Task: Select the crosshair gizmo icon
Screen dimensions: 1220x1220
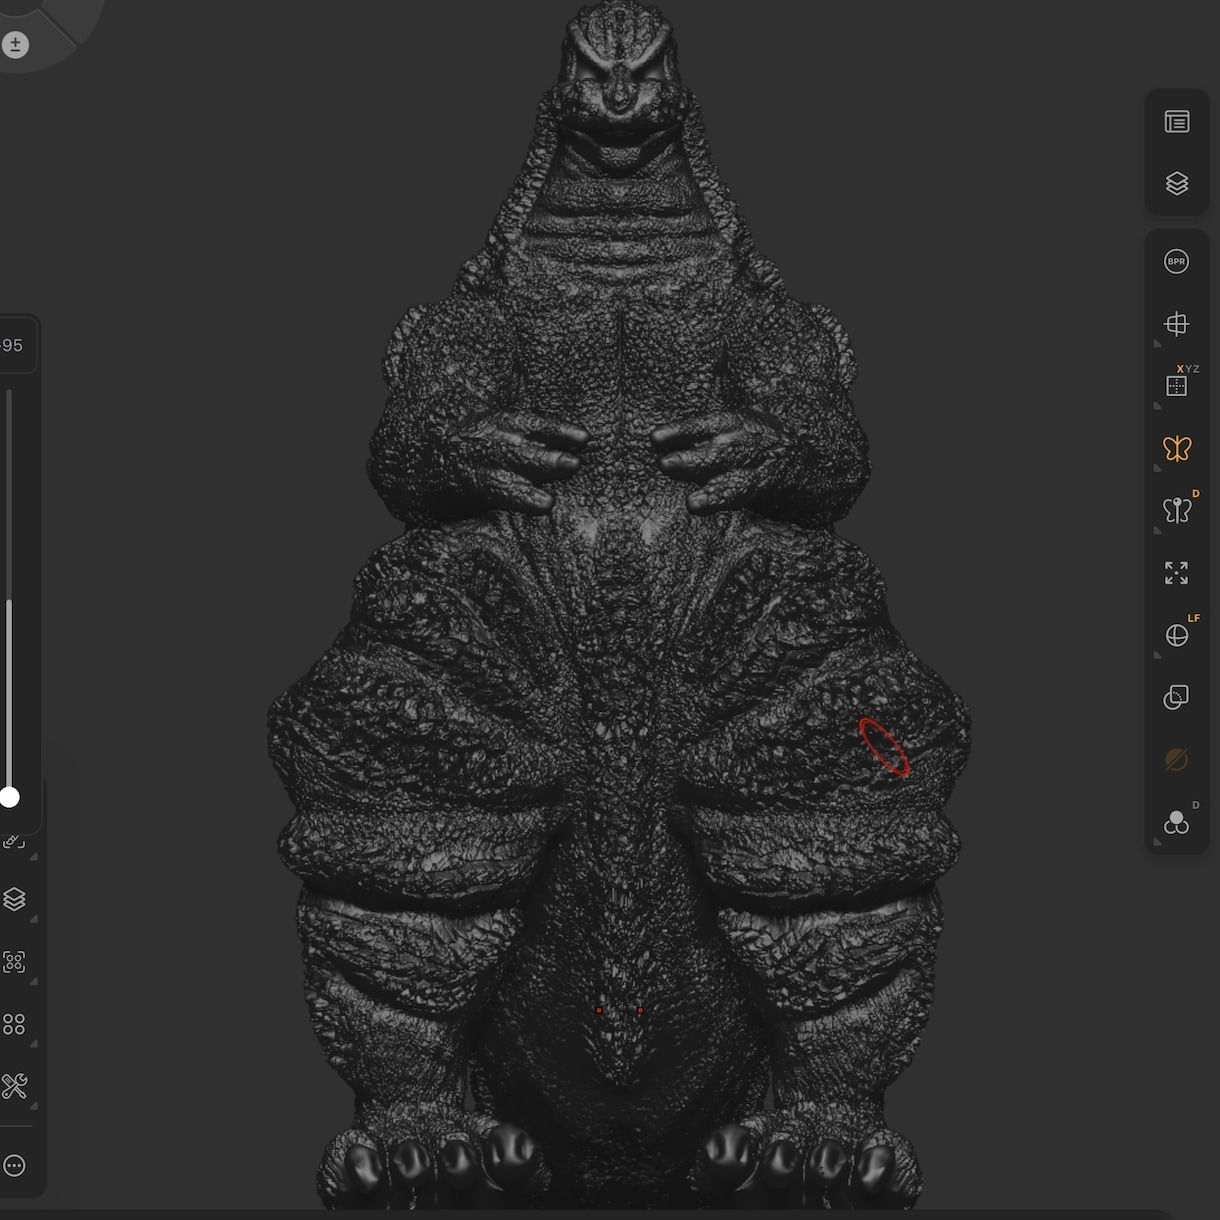Action: (x=1177, y=324)
